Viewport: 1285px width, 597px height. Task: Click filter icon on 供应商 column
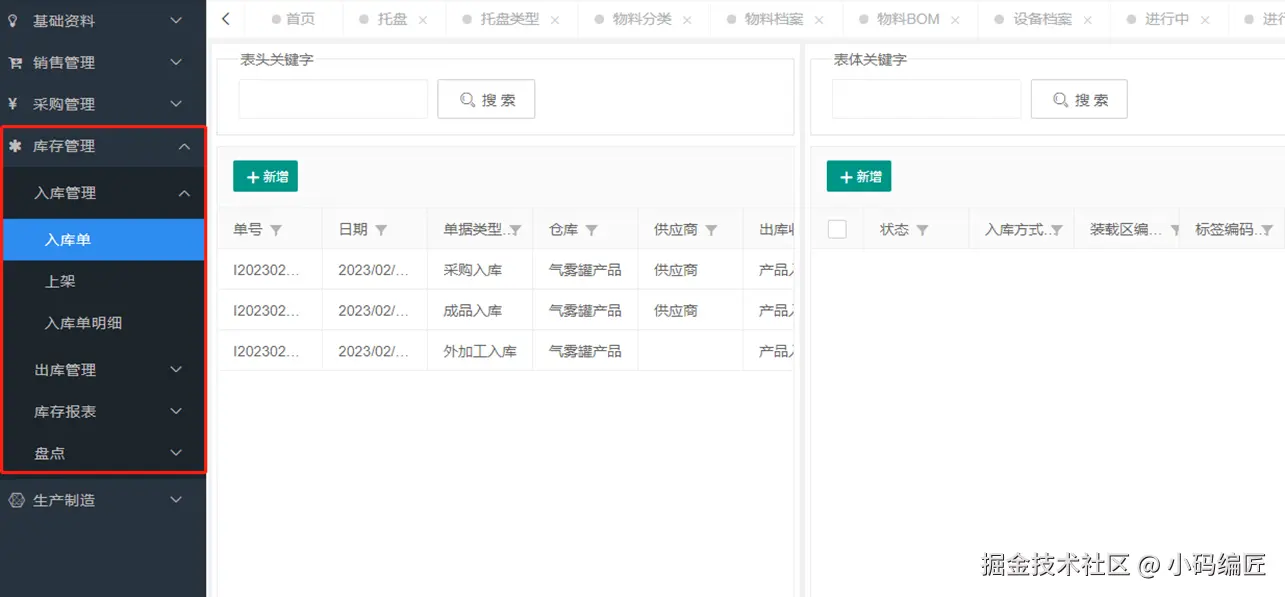point(711,230)
